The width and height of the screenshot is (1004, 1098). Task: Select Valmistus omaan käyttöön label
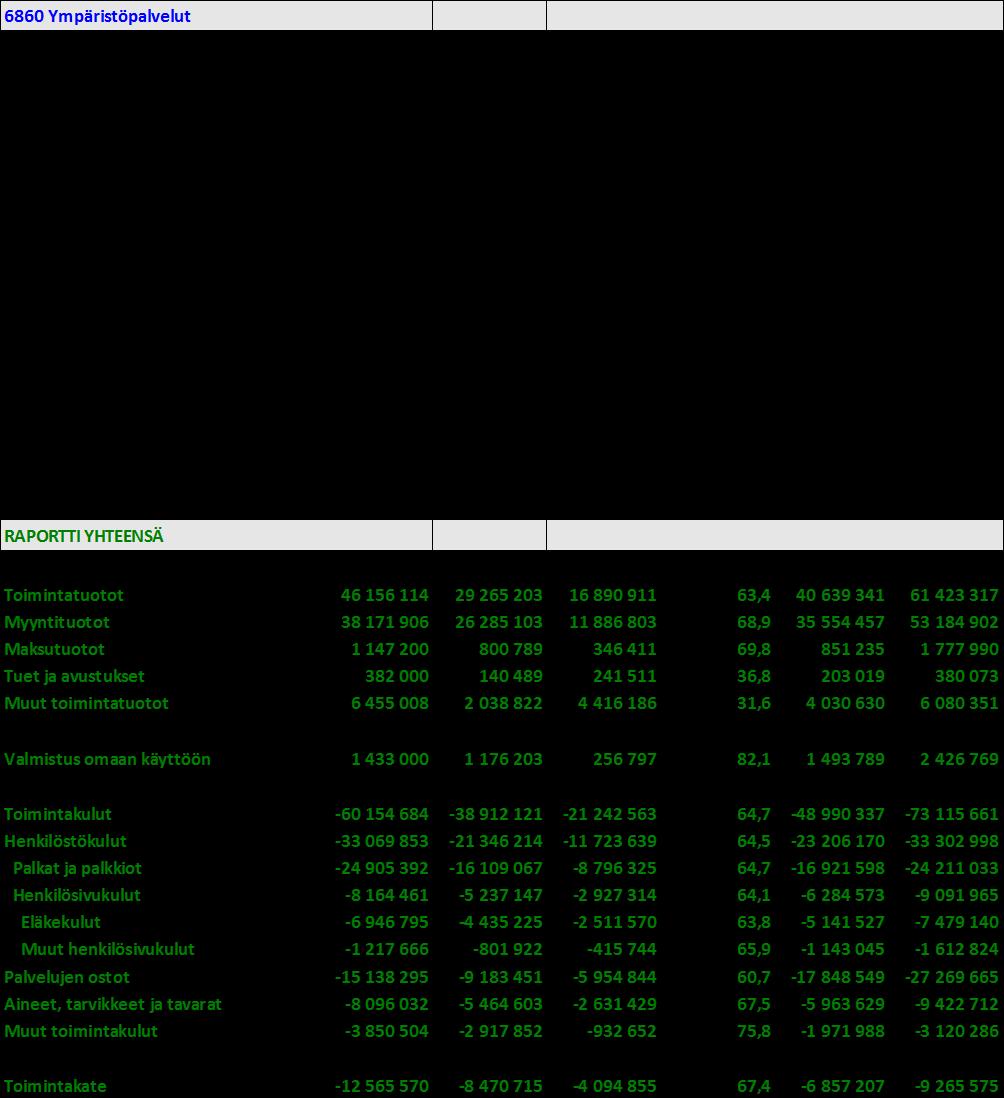(x=107, y=759)
